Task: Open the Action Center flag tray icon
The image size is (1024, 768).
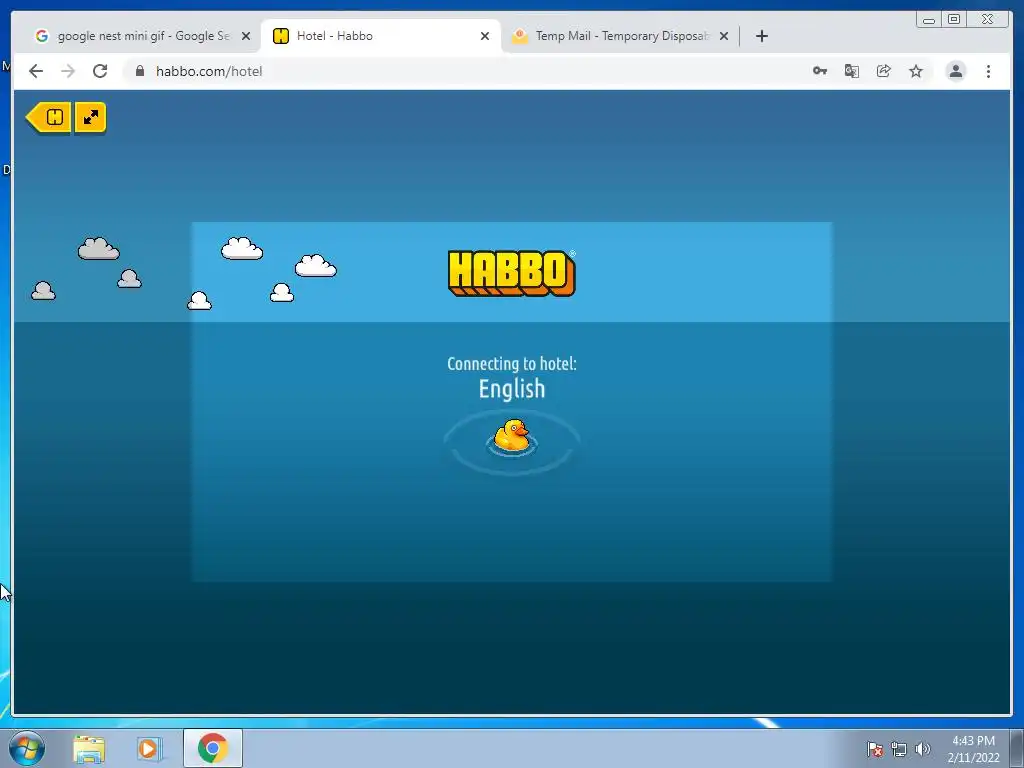Action: (874, 749)
